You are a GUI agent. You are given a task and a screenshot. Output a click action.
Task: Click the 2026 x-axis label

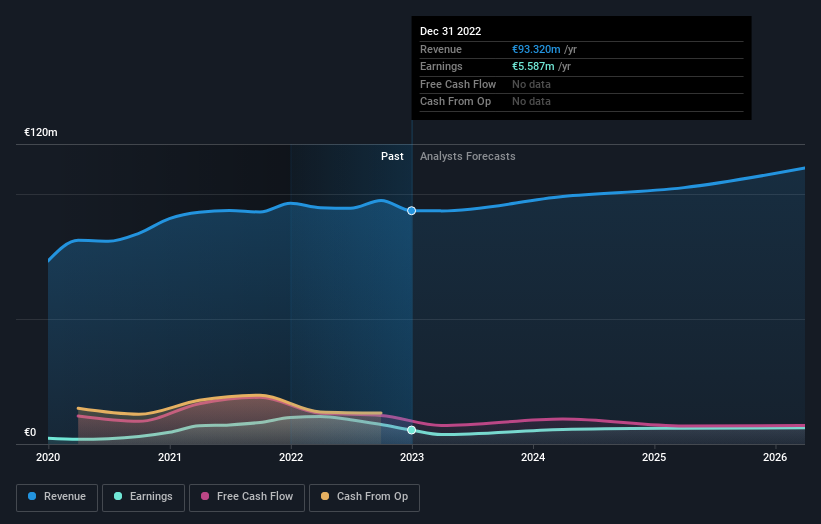tap(775, 457)
